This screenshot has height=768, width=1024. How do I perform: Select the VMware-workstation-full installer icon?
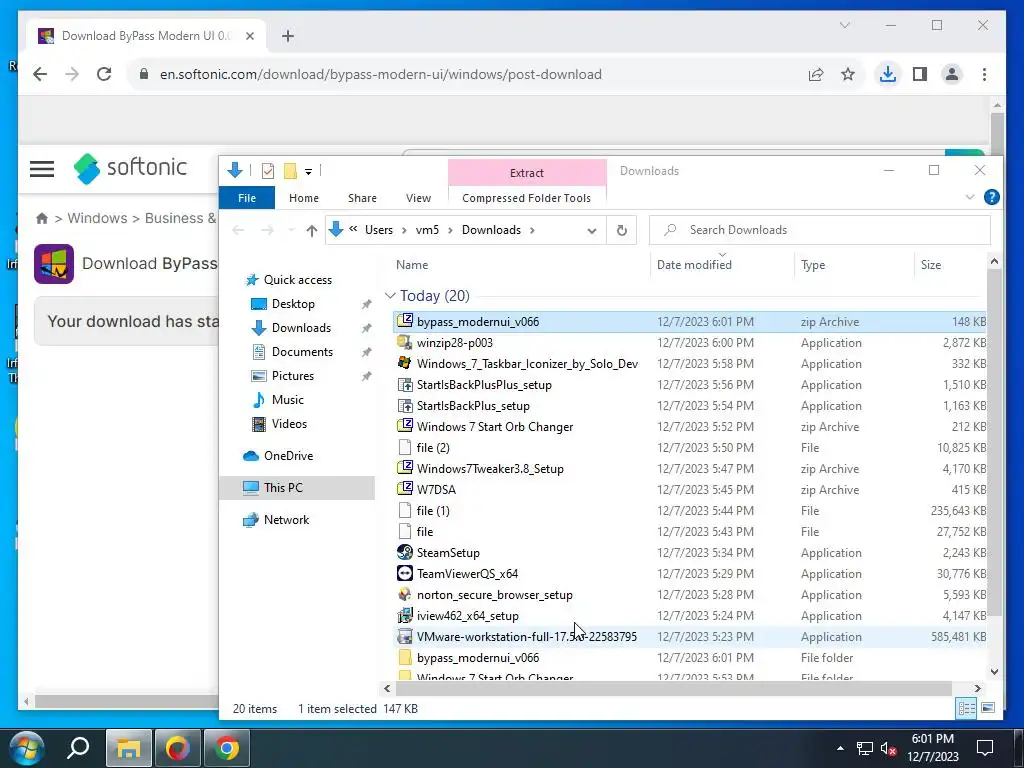[x=405, y=637]
